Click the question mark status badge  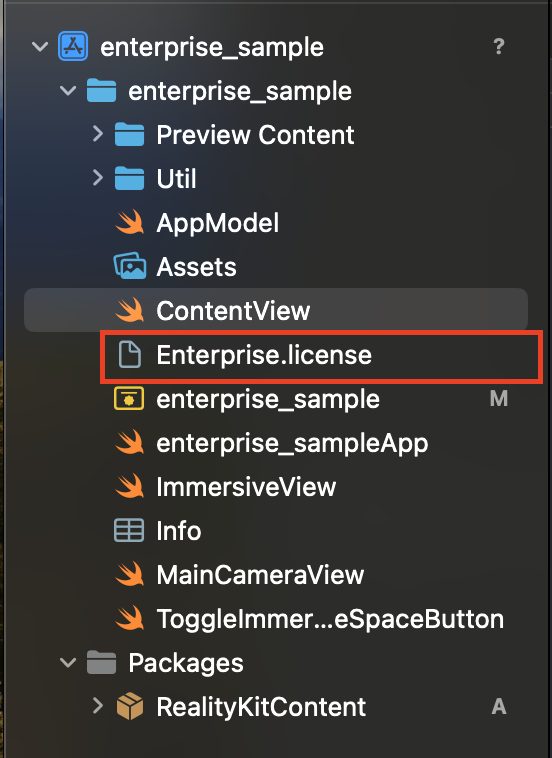click(499, 46)
